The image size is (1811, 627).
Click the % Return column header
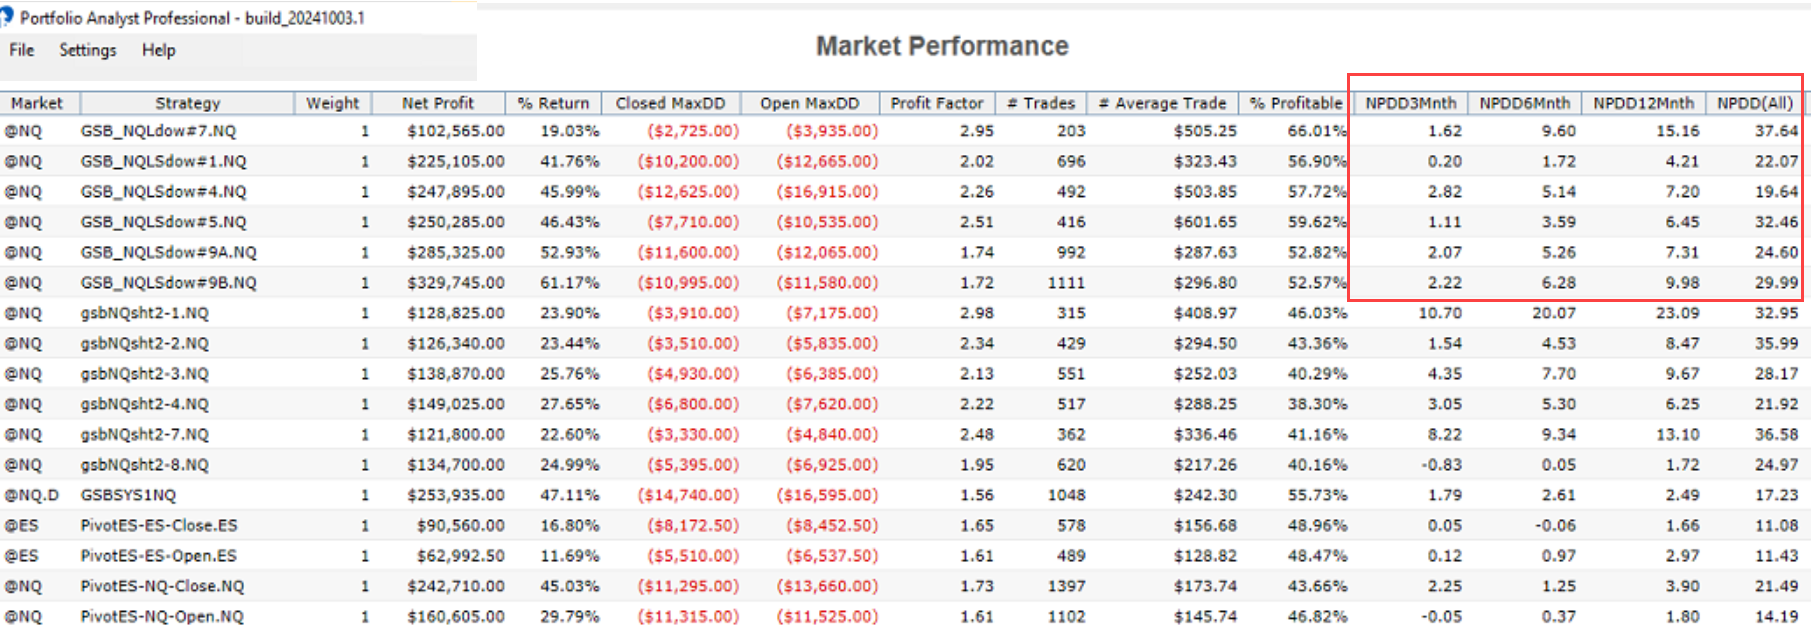point(553,103)
